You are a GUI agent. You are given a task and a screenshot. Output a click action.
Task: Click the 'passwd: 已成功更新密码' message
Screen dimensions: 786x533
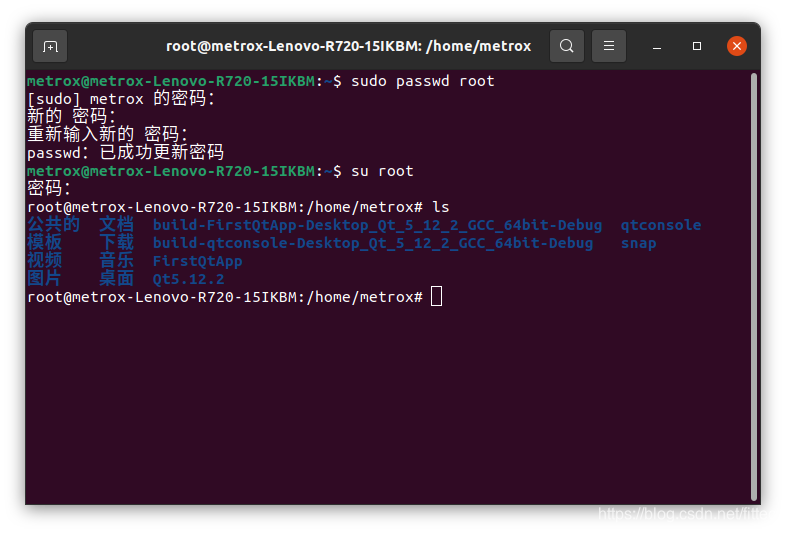pos(125,152)
